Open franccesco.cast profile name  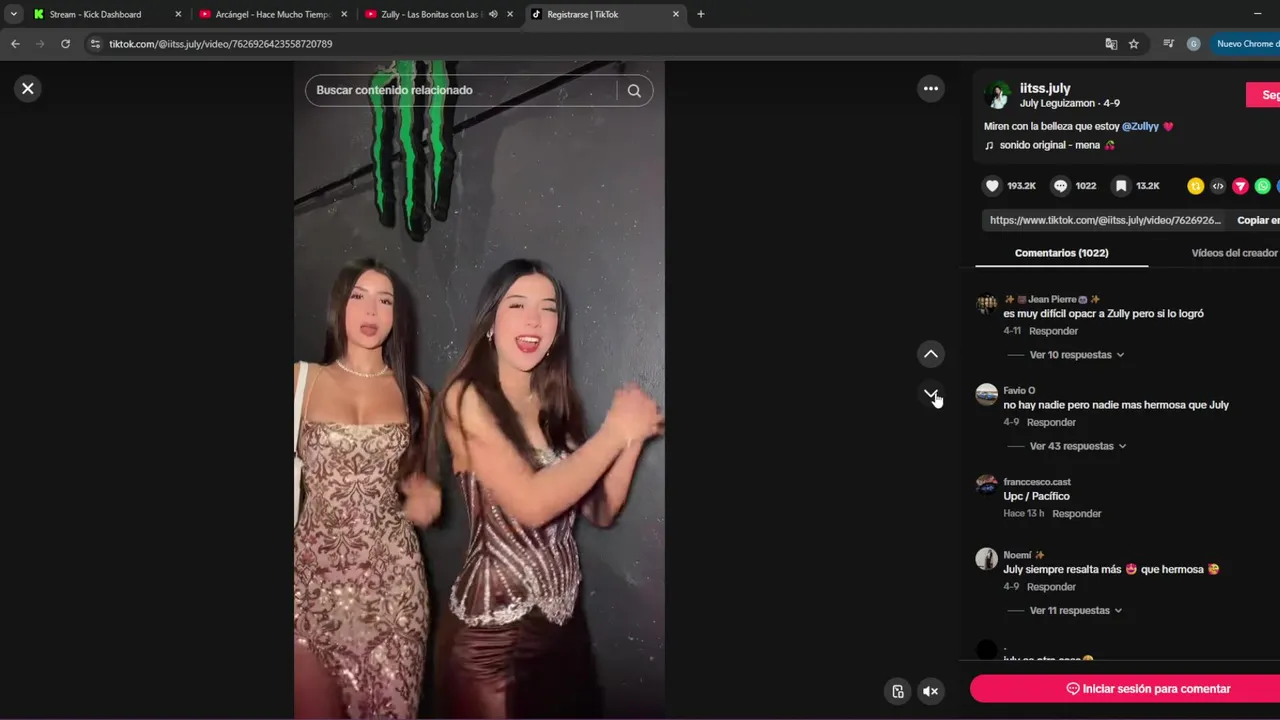click(1037, 482)
